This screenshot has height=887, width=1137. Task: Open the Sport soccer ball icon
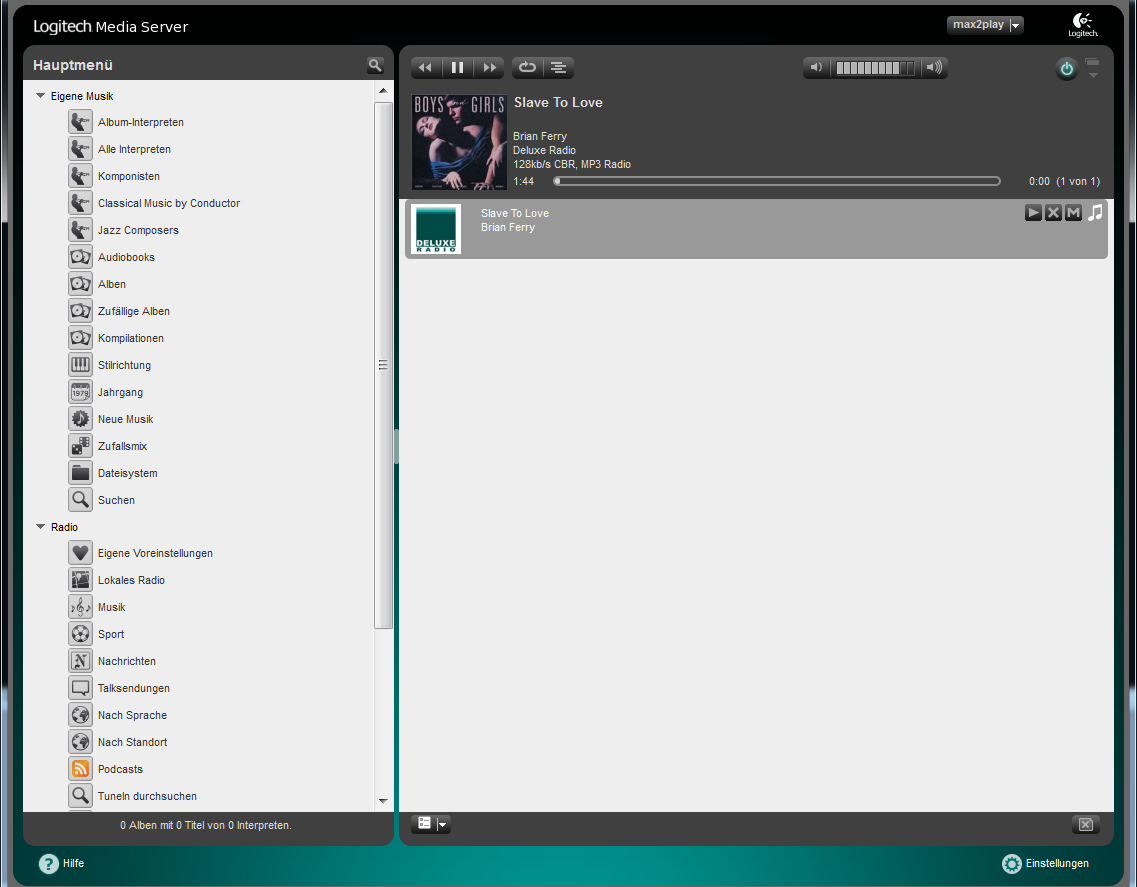point(80,634)
